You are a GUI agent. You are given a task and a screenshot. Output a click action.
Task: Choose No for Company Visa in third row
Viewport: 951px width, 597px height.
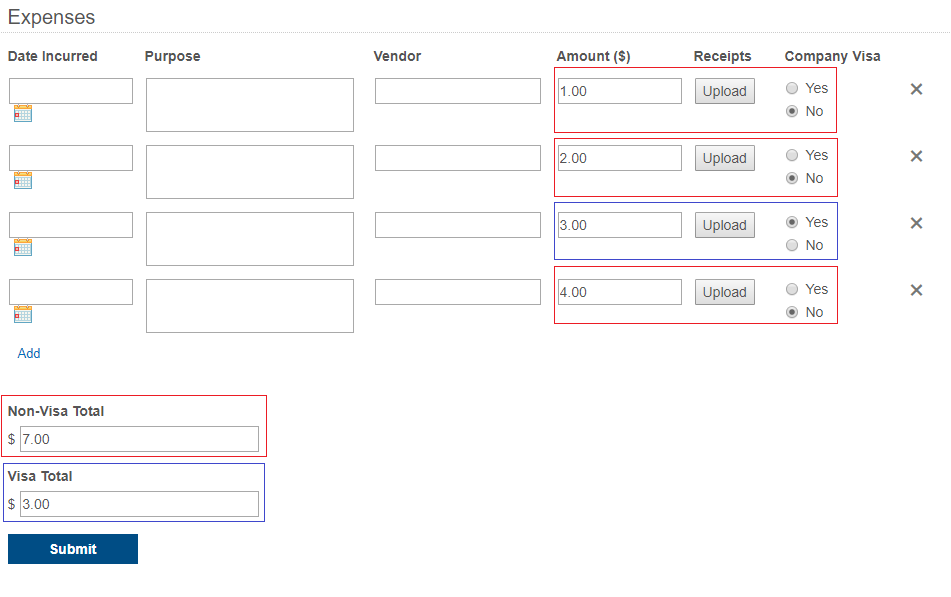tap(792, 245)
